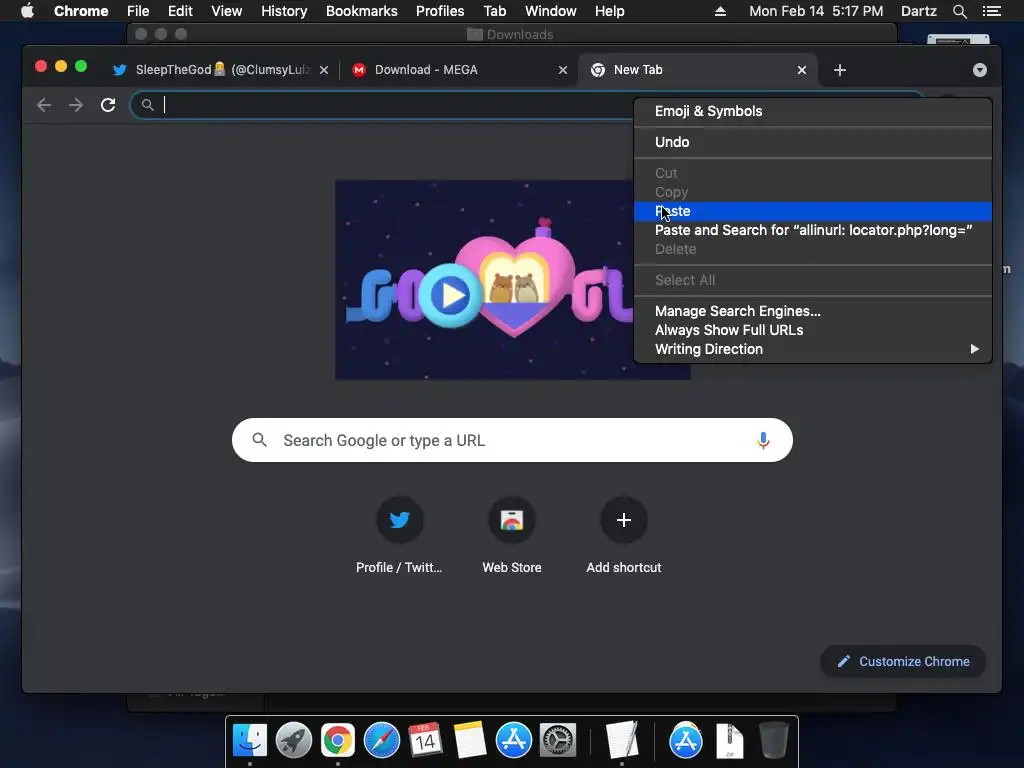
Task: Open the Applications folder in dock
Action: (686, 741)
